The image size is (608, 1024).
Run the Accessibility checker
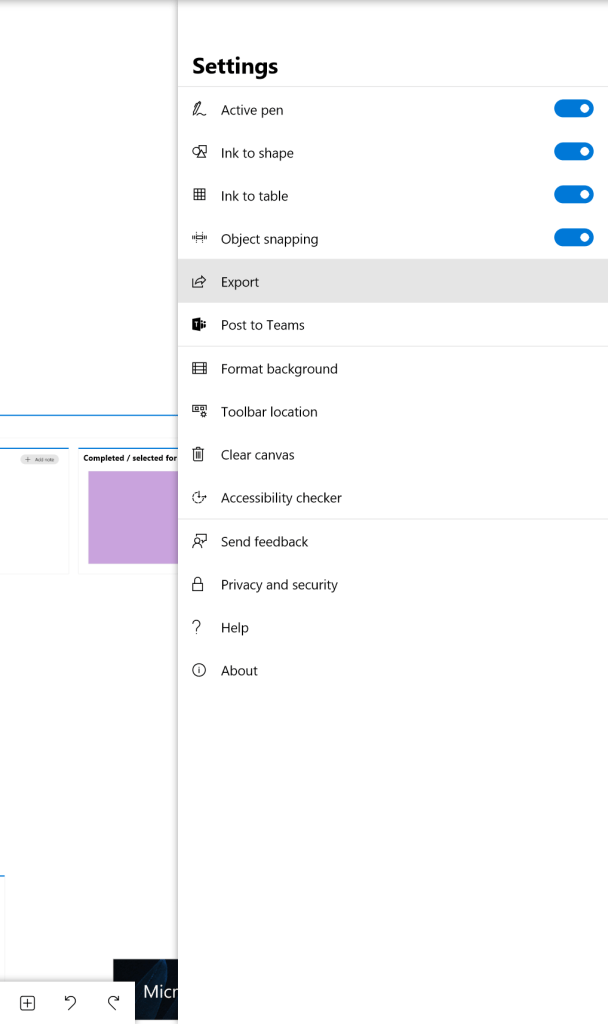click(x=281, y=498)
